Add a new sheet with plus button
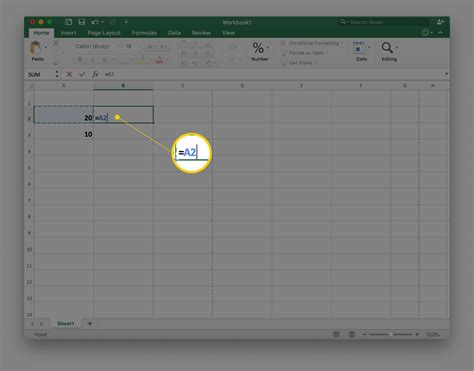The width and height of the screenshot is (474, 371). (x=90, y=323)
